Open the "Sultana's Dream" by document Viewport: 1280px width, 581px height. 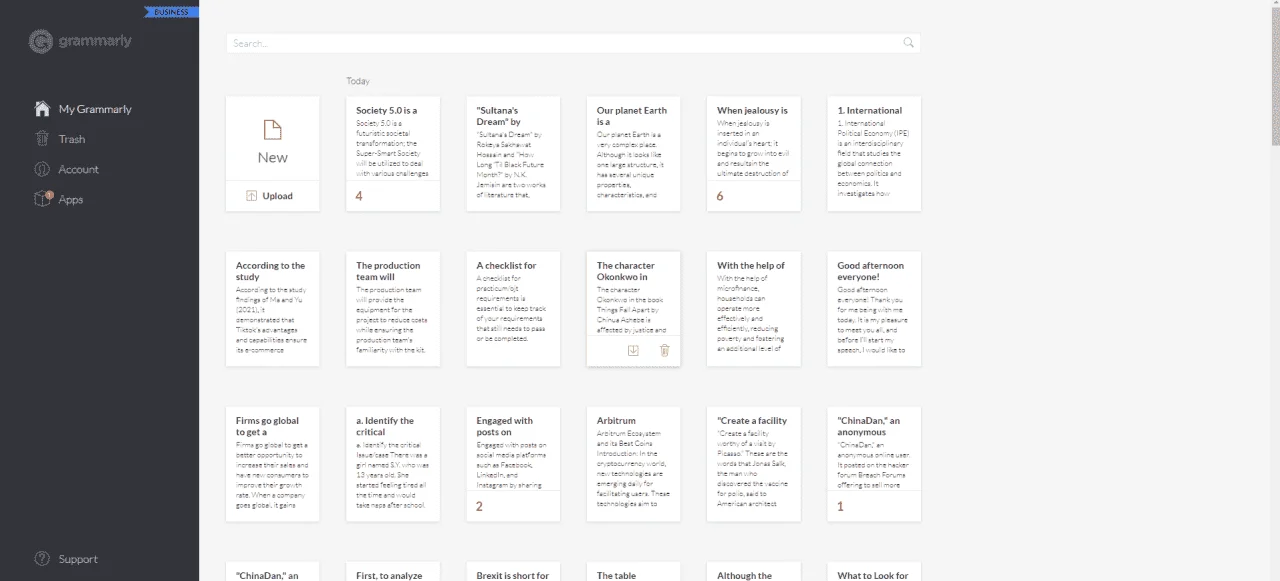coord(513,154)
